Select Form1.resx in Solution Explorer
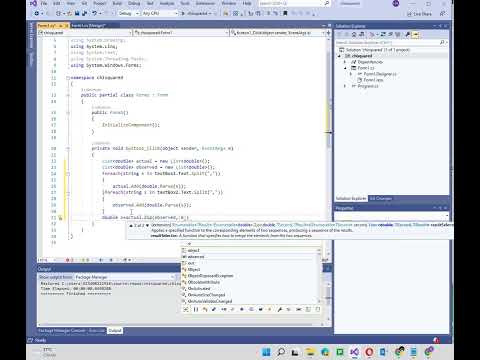This screenshot has width=480, height=360. (370, 80)
